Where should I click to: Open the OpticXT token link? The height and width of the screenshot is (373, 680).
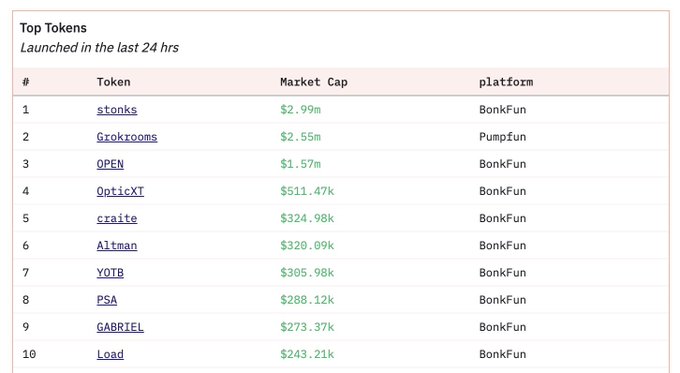(120, 191)
